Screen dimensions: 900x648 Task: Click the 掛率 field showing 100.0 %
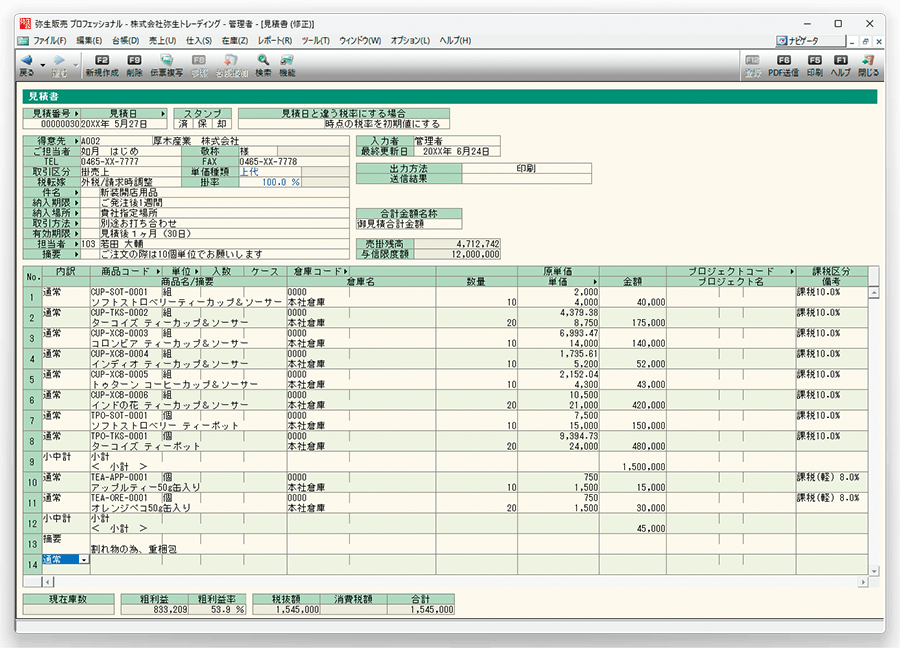(x=270, y=182)
